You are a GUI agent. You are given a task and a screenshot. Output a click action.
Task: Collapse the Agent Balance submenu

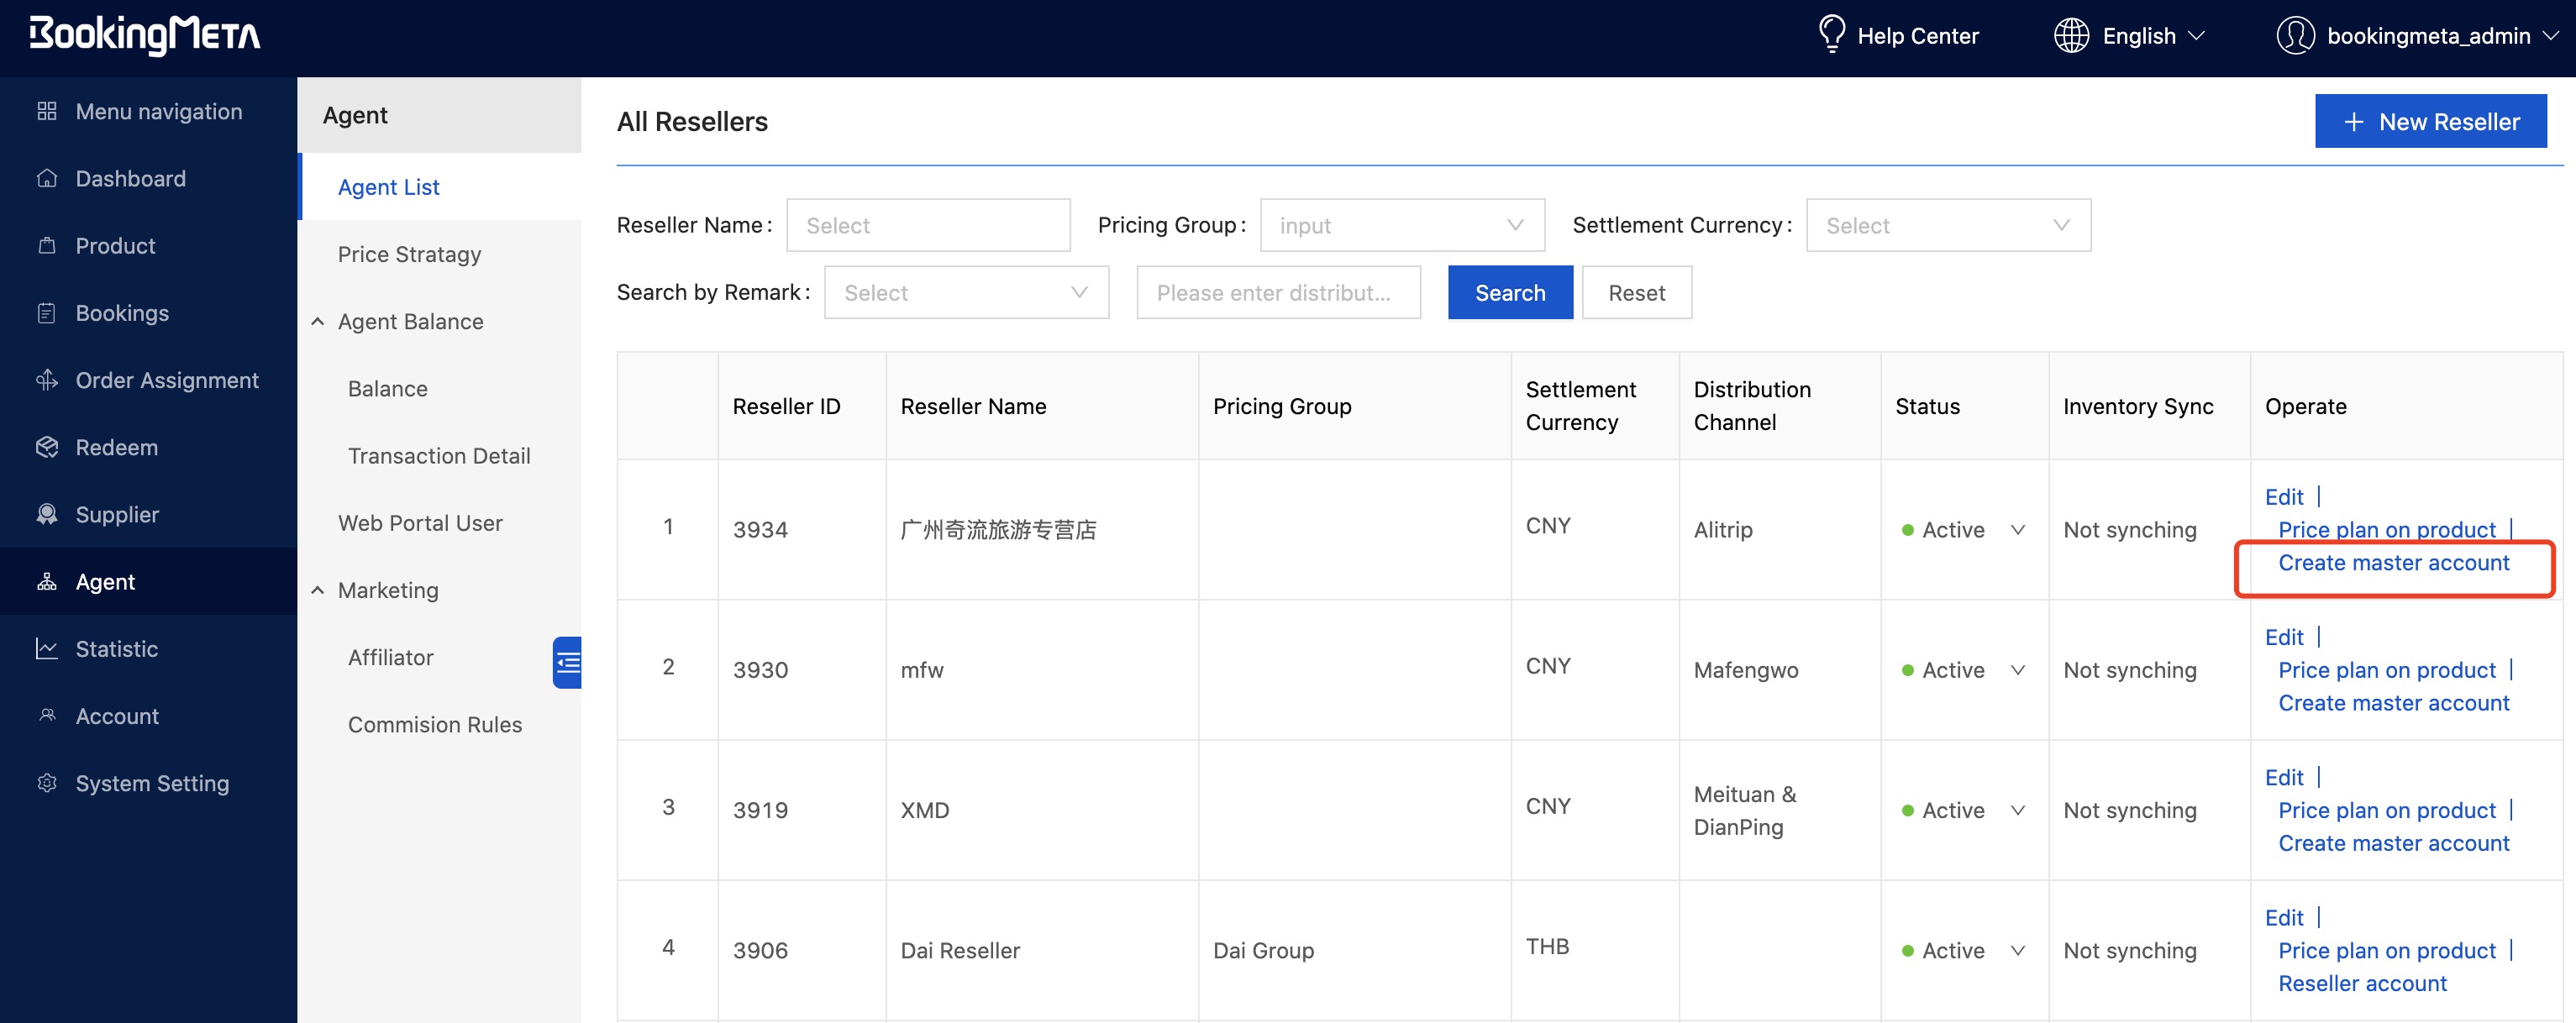pos(318,321)
